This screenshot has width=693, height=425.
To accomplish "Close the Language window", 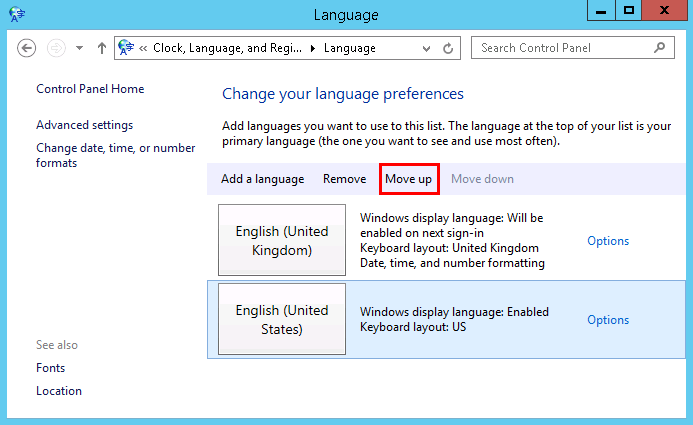I will (664, 11).
